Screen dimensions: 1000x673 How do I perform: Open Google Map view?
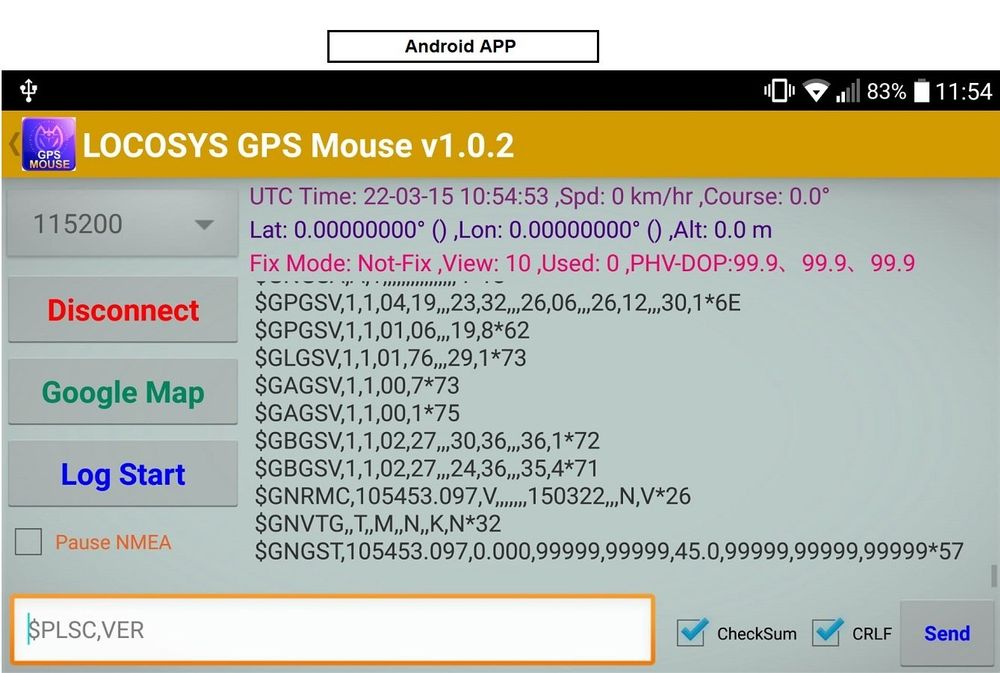(123, 393)
